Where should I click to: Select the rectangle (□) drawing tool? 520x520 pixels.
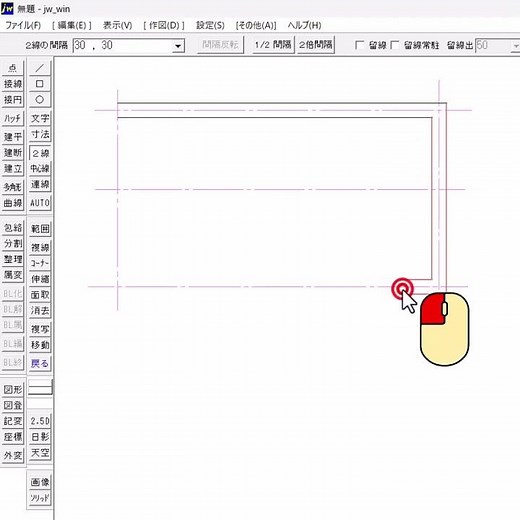click(40, 84)
